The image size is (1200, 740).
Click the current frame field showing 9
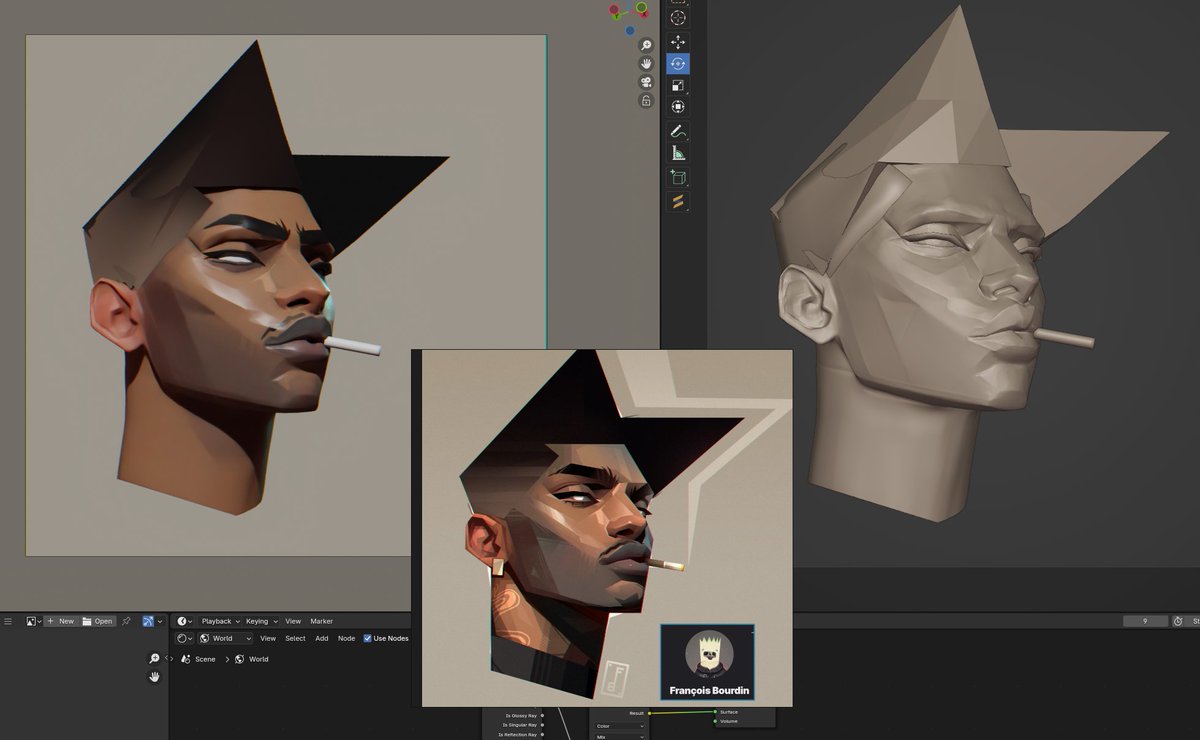tap(1145, 621)
